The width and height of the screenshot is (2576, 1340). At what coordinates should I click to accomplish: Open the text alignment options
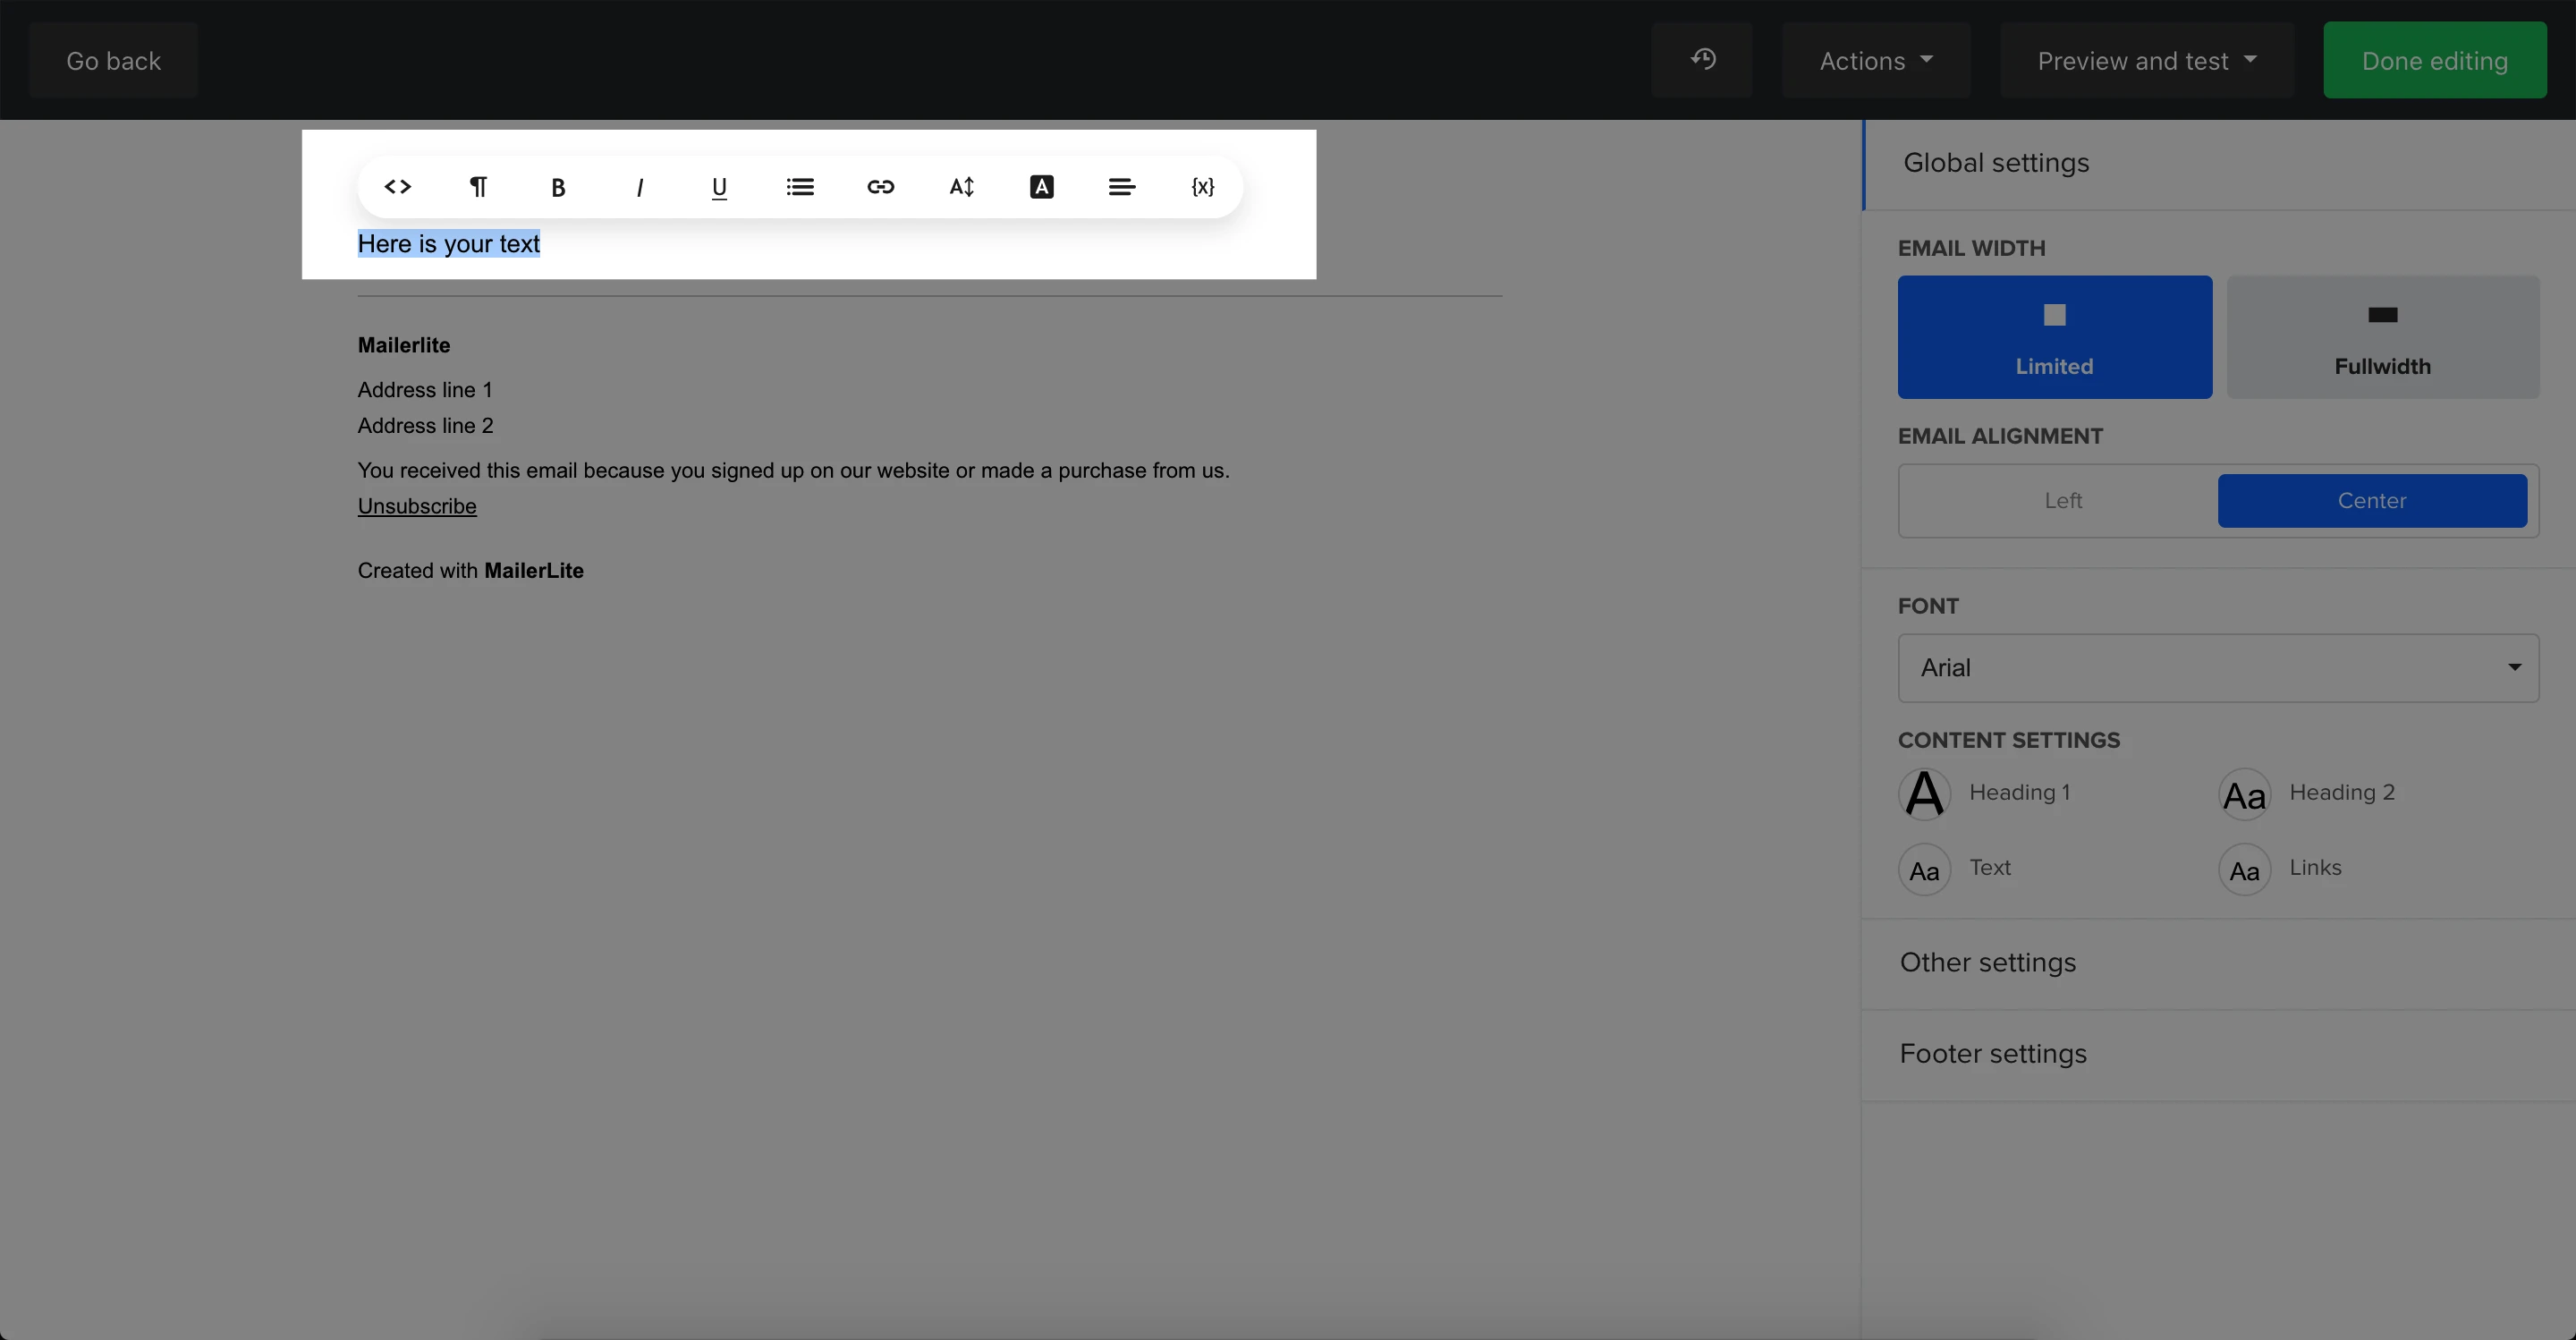[x=1122, y=187]
